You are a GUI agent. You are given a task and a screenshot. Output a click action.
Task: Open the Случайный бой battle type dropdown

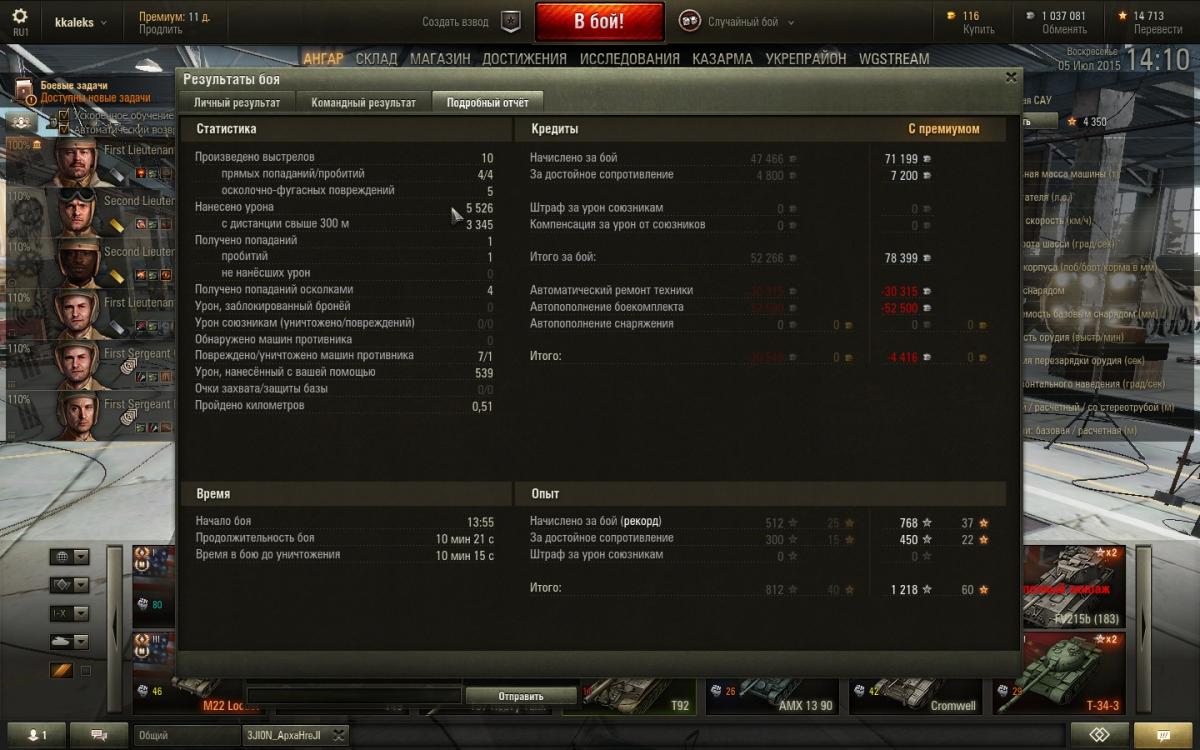(738, 21)
